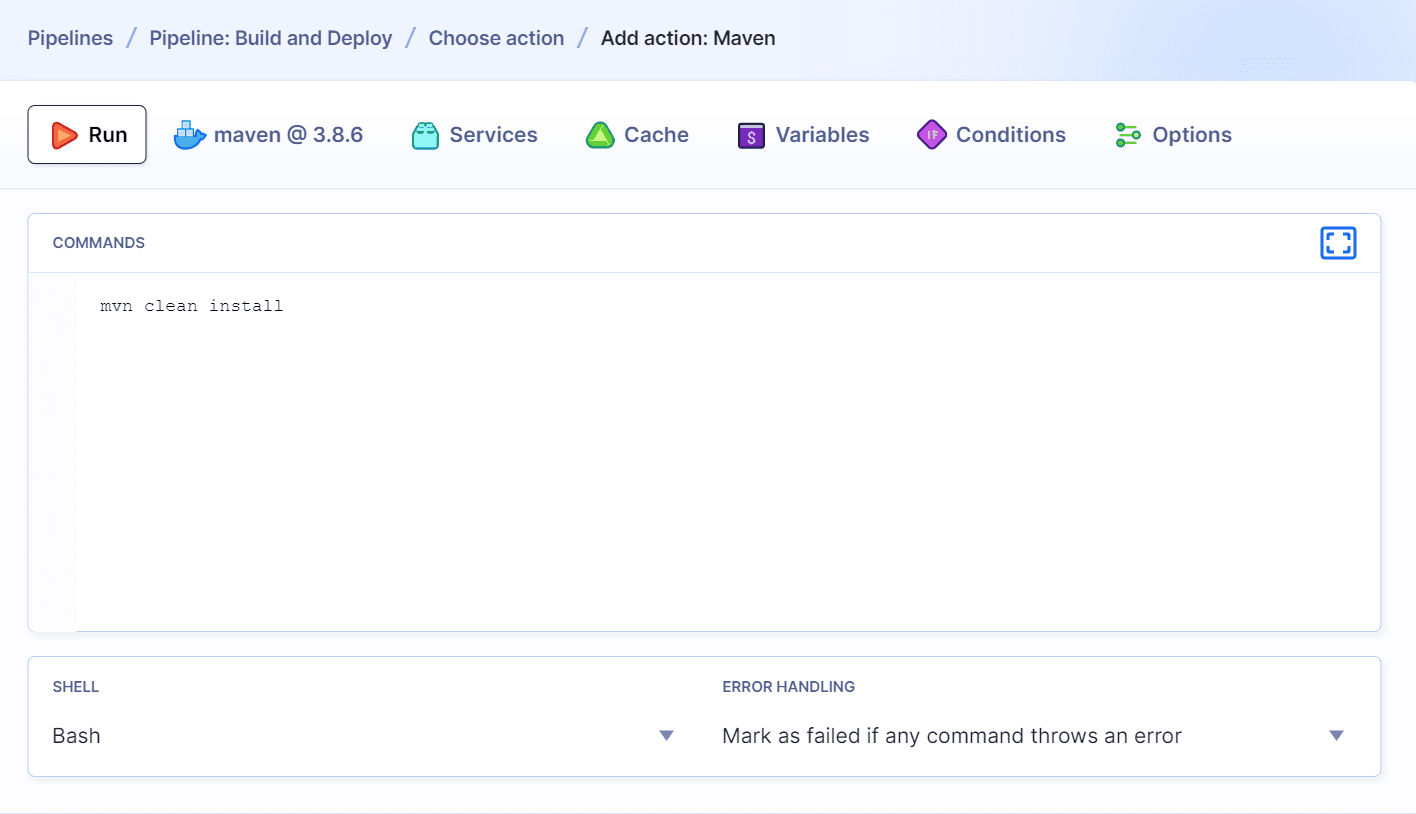Switch to the Variables tab
The height and width of the screenshot is (814, 1416).
point(821,134)
